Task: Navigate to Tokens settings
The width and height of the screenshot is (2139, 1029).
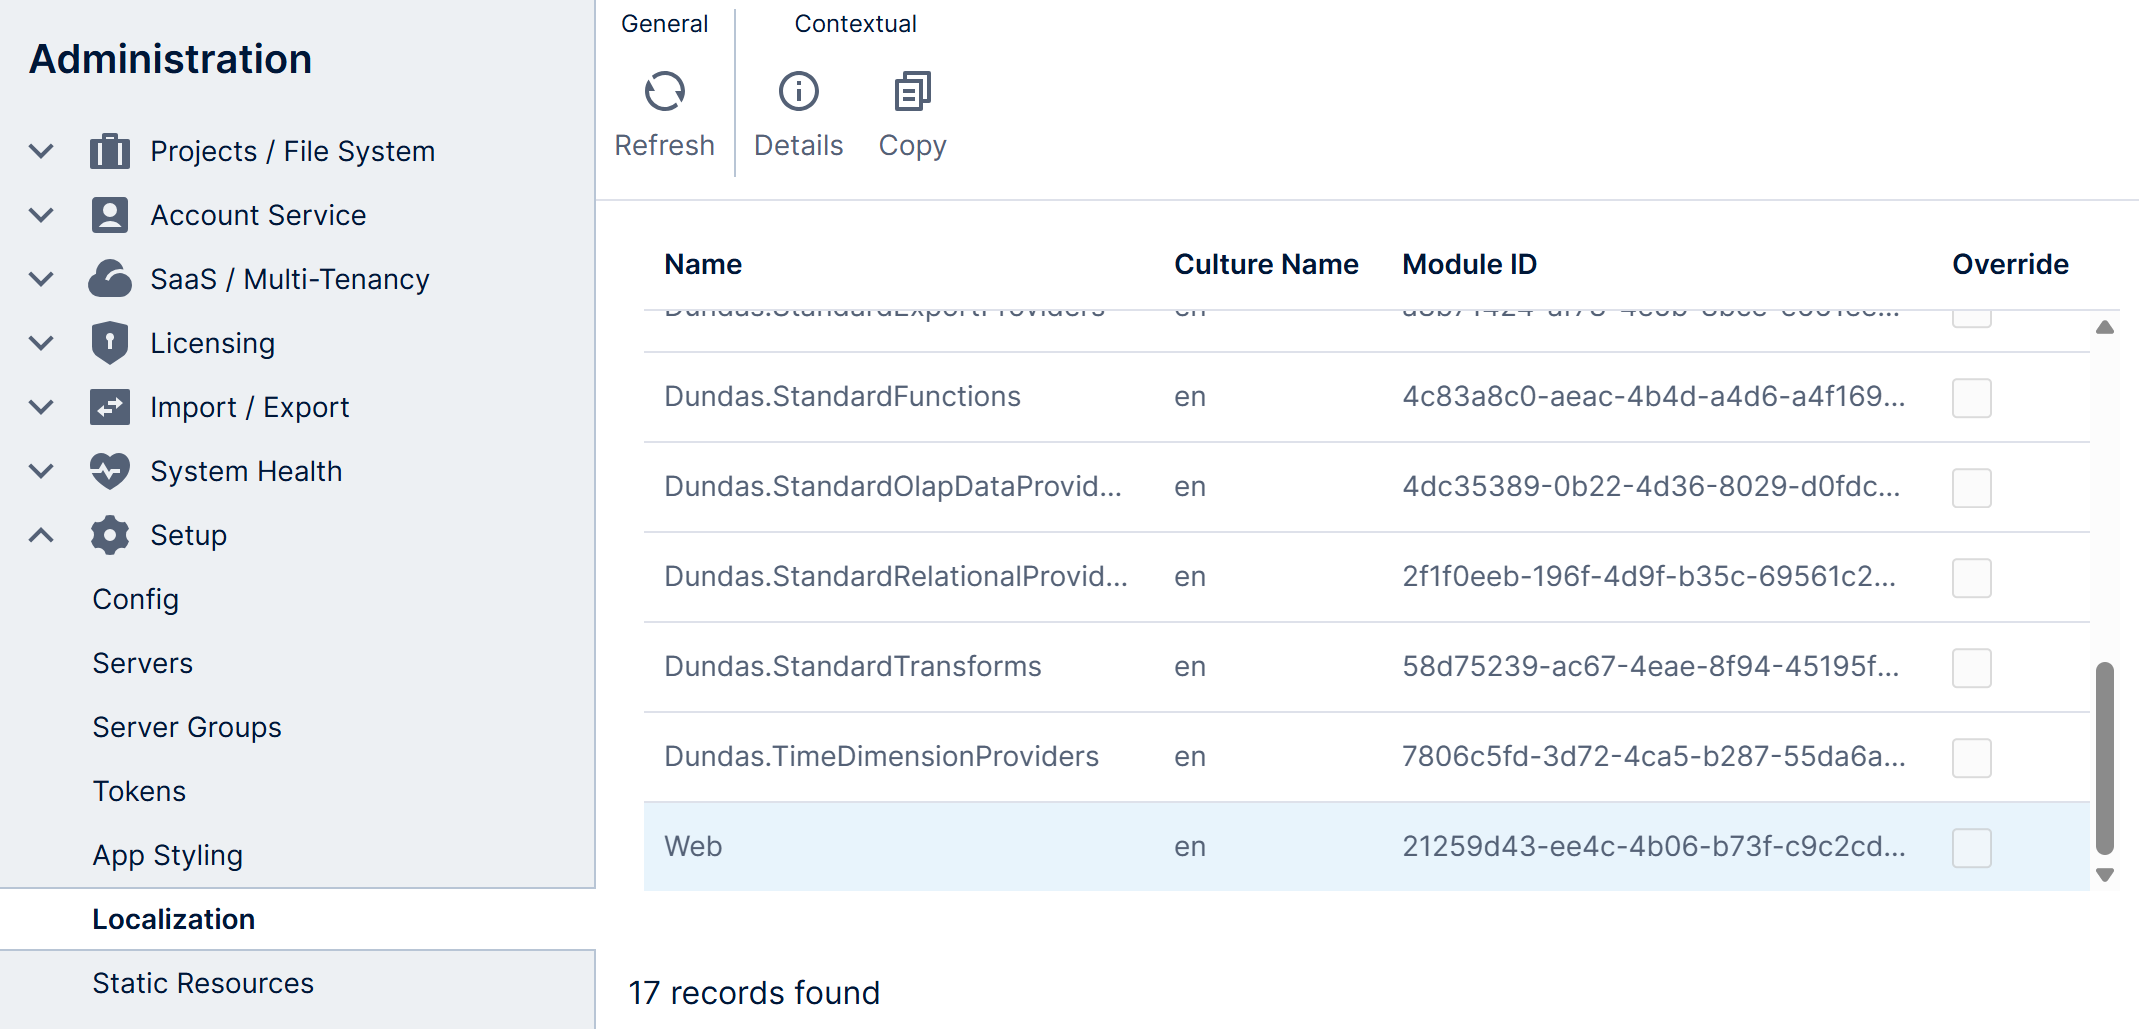Action: point(139,791)
